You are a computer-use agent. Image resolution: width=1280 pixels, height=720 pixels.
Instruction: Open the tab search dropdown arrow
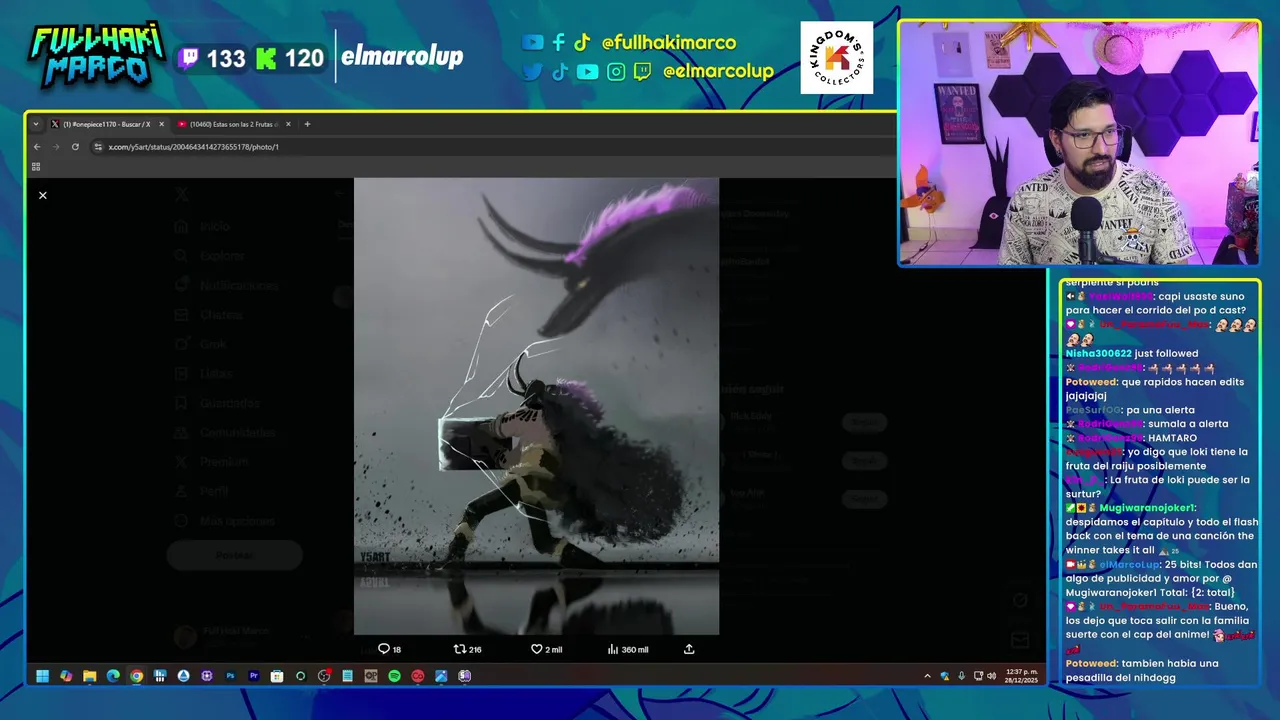coord(36,124)
